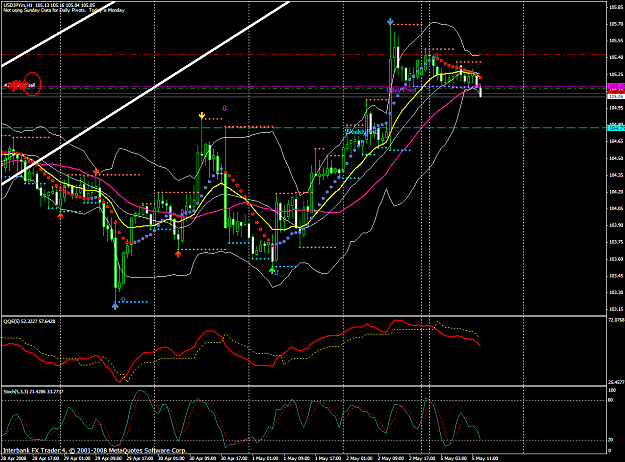Click the orange down arrow on pink line

[x=96, y=172]
